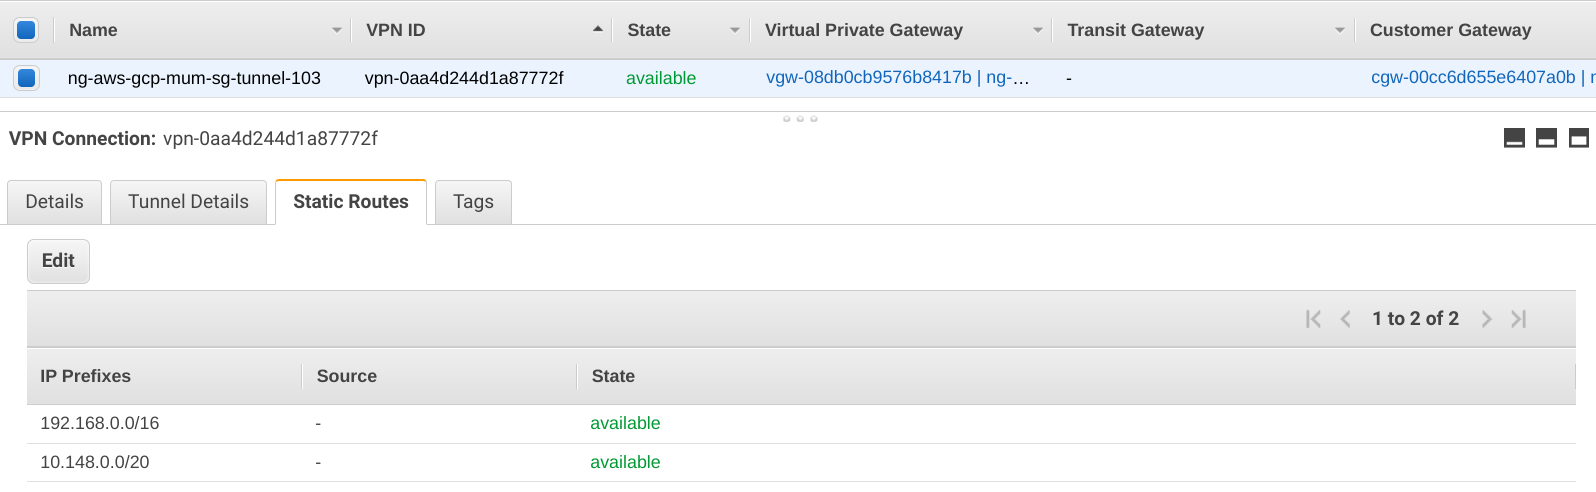Open the Tags tab
This screenshot has height=492, width=1596.
point(473,202)
